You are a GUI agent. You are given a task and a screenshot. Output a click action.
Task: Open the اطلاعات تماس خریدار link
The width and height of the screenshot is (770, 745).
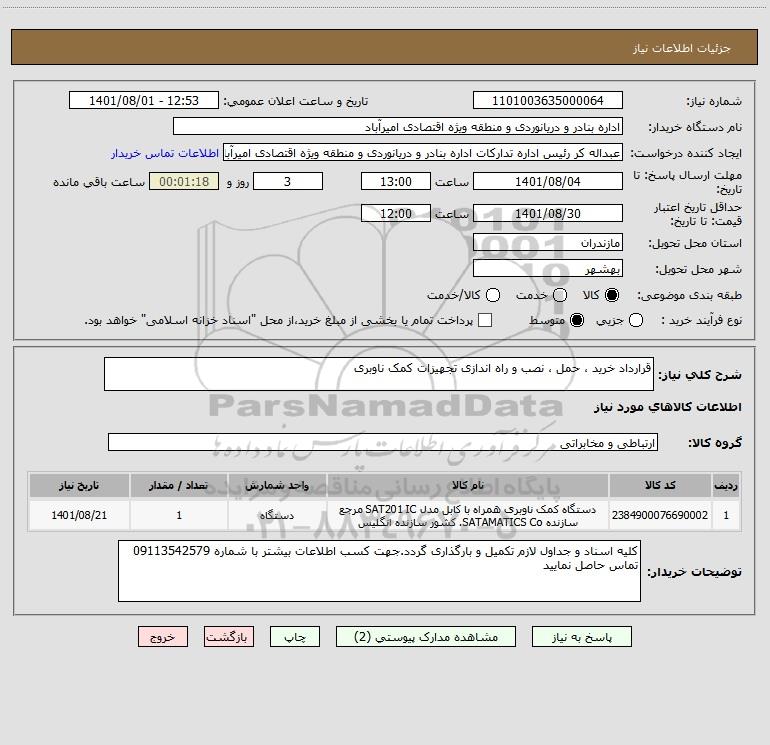pos(165,153)
